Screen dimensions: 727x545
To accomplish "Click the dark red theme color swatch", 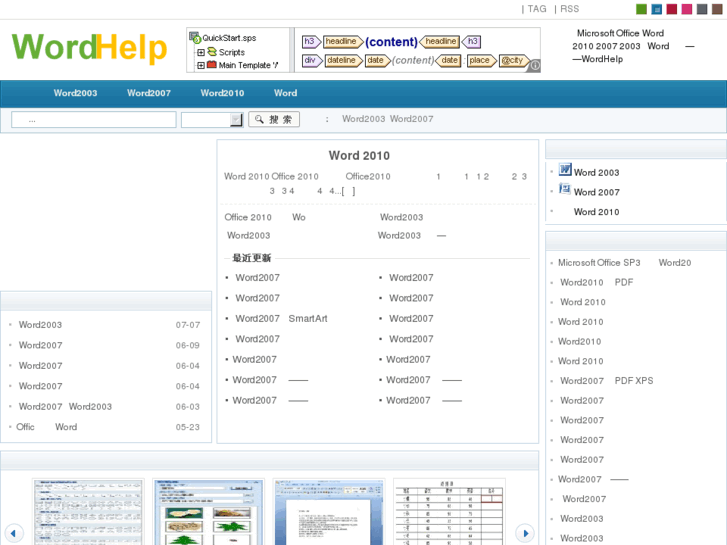I will point(671,9).
